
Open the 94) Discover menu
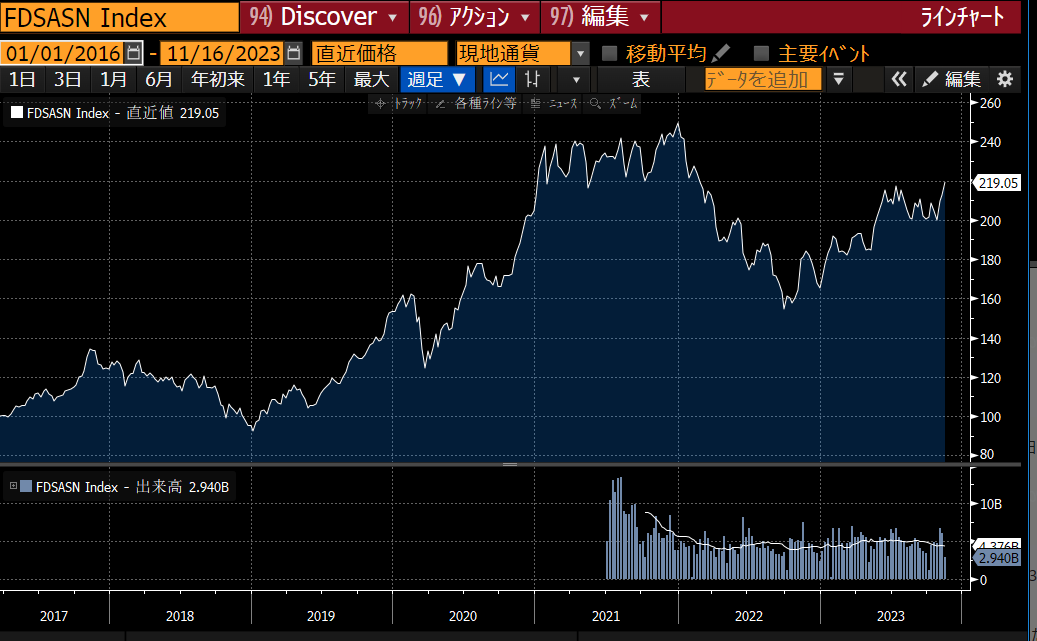tap(323, 17)
